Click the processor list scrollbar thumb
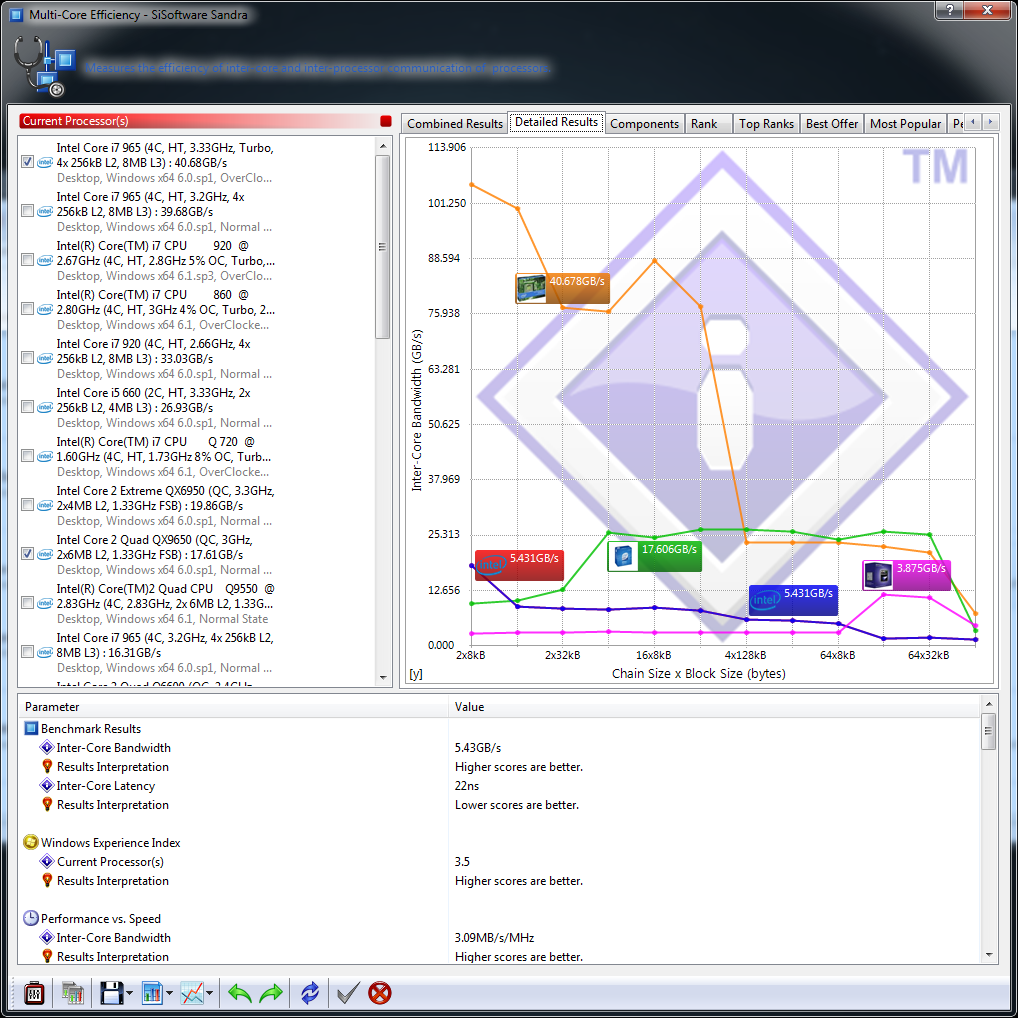Viewport: 1018px width, 1018px height. pyautogui.click(x=382, y=247)
